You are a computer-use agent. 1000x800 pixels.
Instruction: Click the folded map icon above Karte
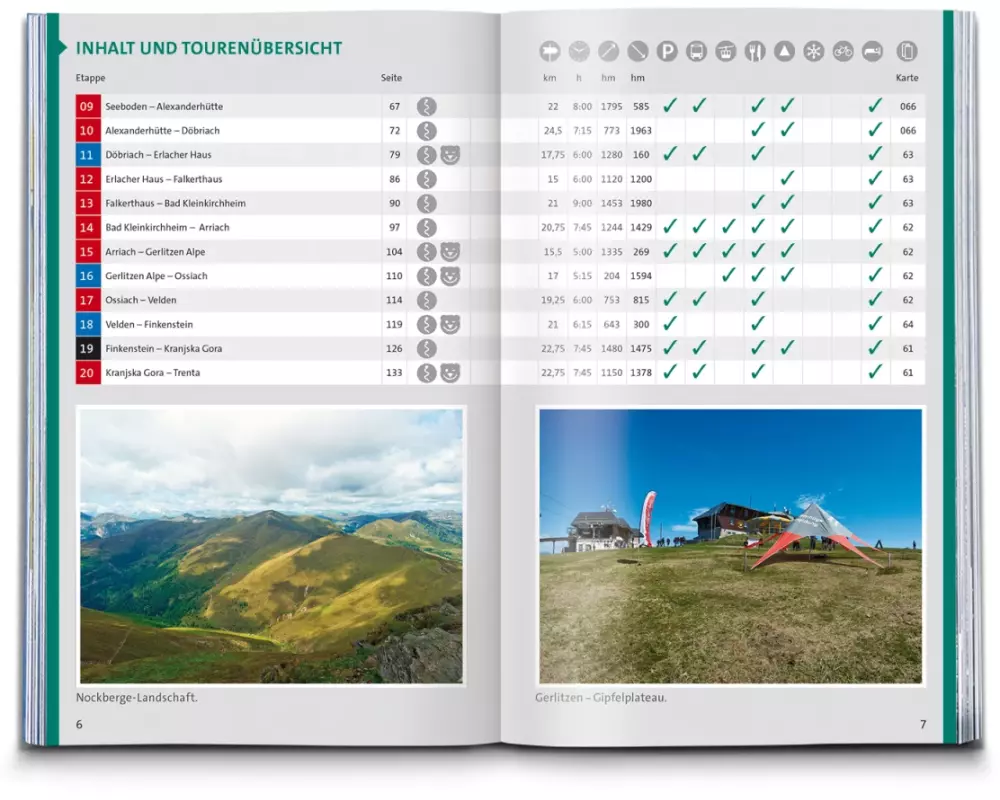click(907, 52)
